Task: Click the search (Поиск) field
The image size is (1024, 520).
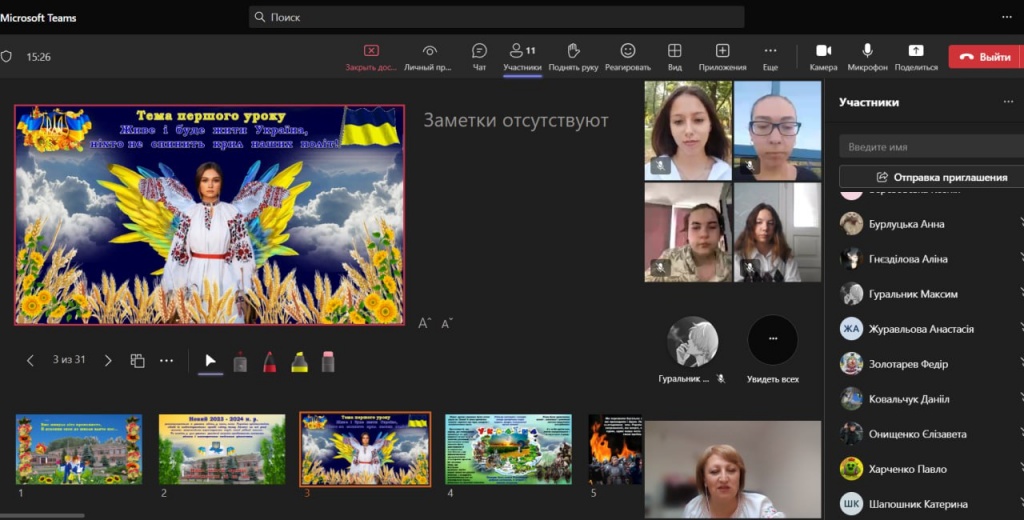Action: (x=496, y=17)
